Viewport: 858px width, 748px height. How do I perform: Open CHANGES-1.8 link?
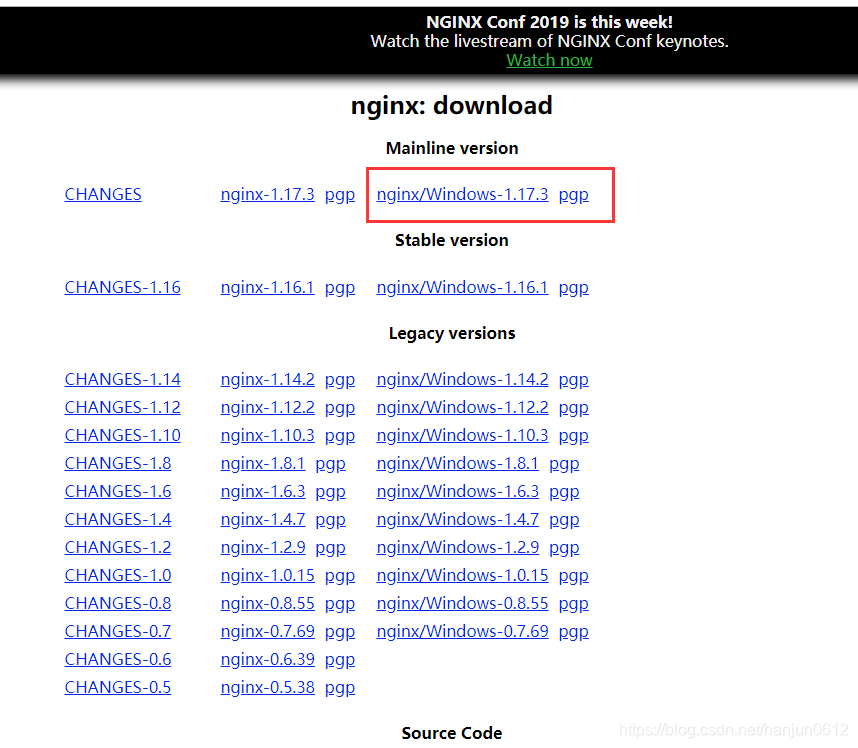(118, 463)
